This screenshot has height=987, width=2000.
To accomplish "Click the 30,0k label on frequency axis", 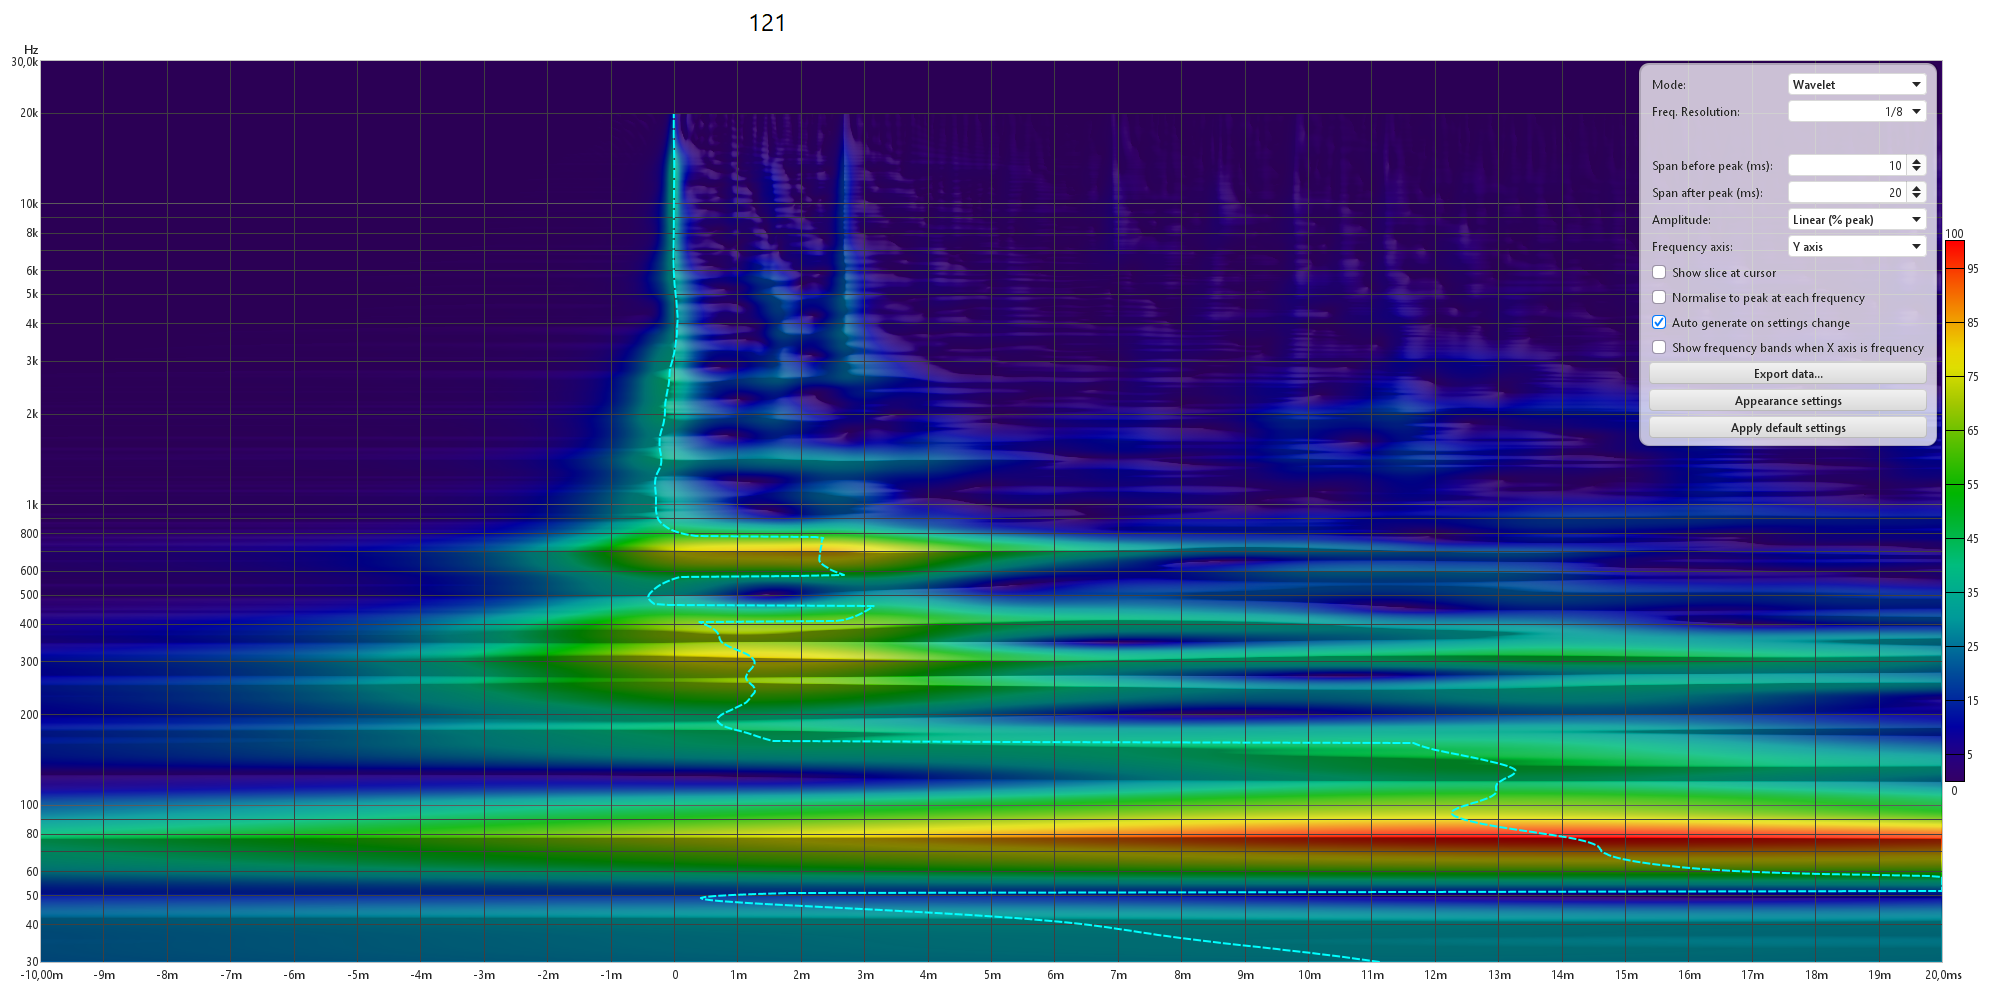I will tap(25, 62).
